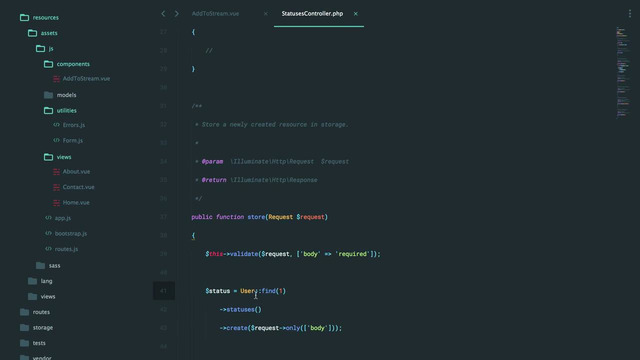The height and width of the screenshot is (360, 640).
Task: Click the Form.js file icon
Action: [56, 140]
